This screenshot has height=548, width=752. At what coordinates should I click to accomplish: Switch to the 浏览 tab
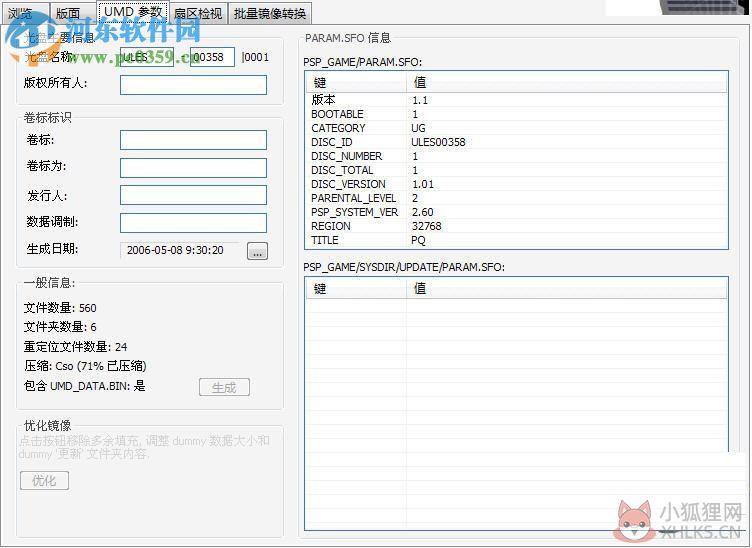[24, 13]
